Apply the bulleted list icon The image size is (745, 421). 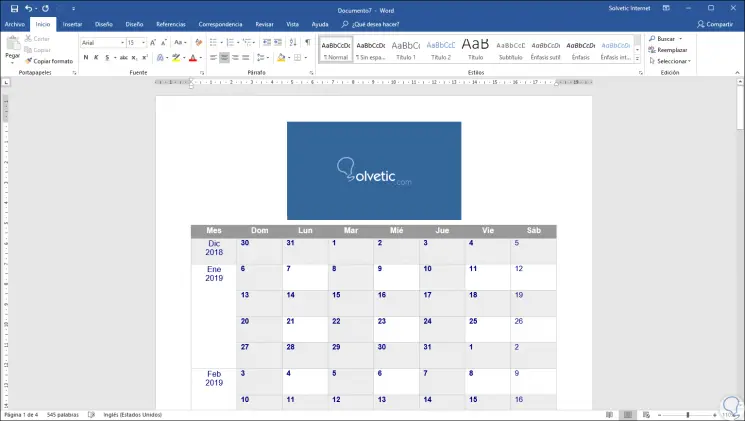[212, 42]
